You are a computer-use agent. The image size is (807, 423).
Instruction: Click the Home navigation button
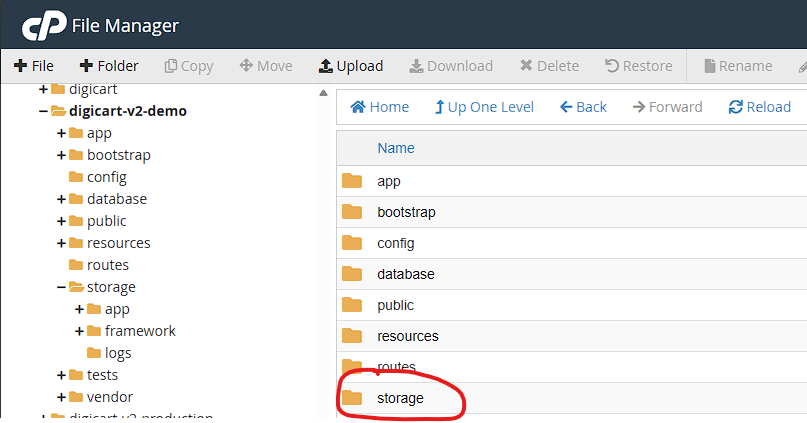point(379,107)
